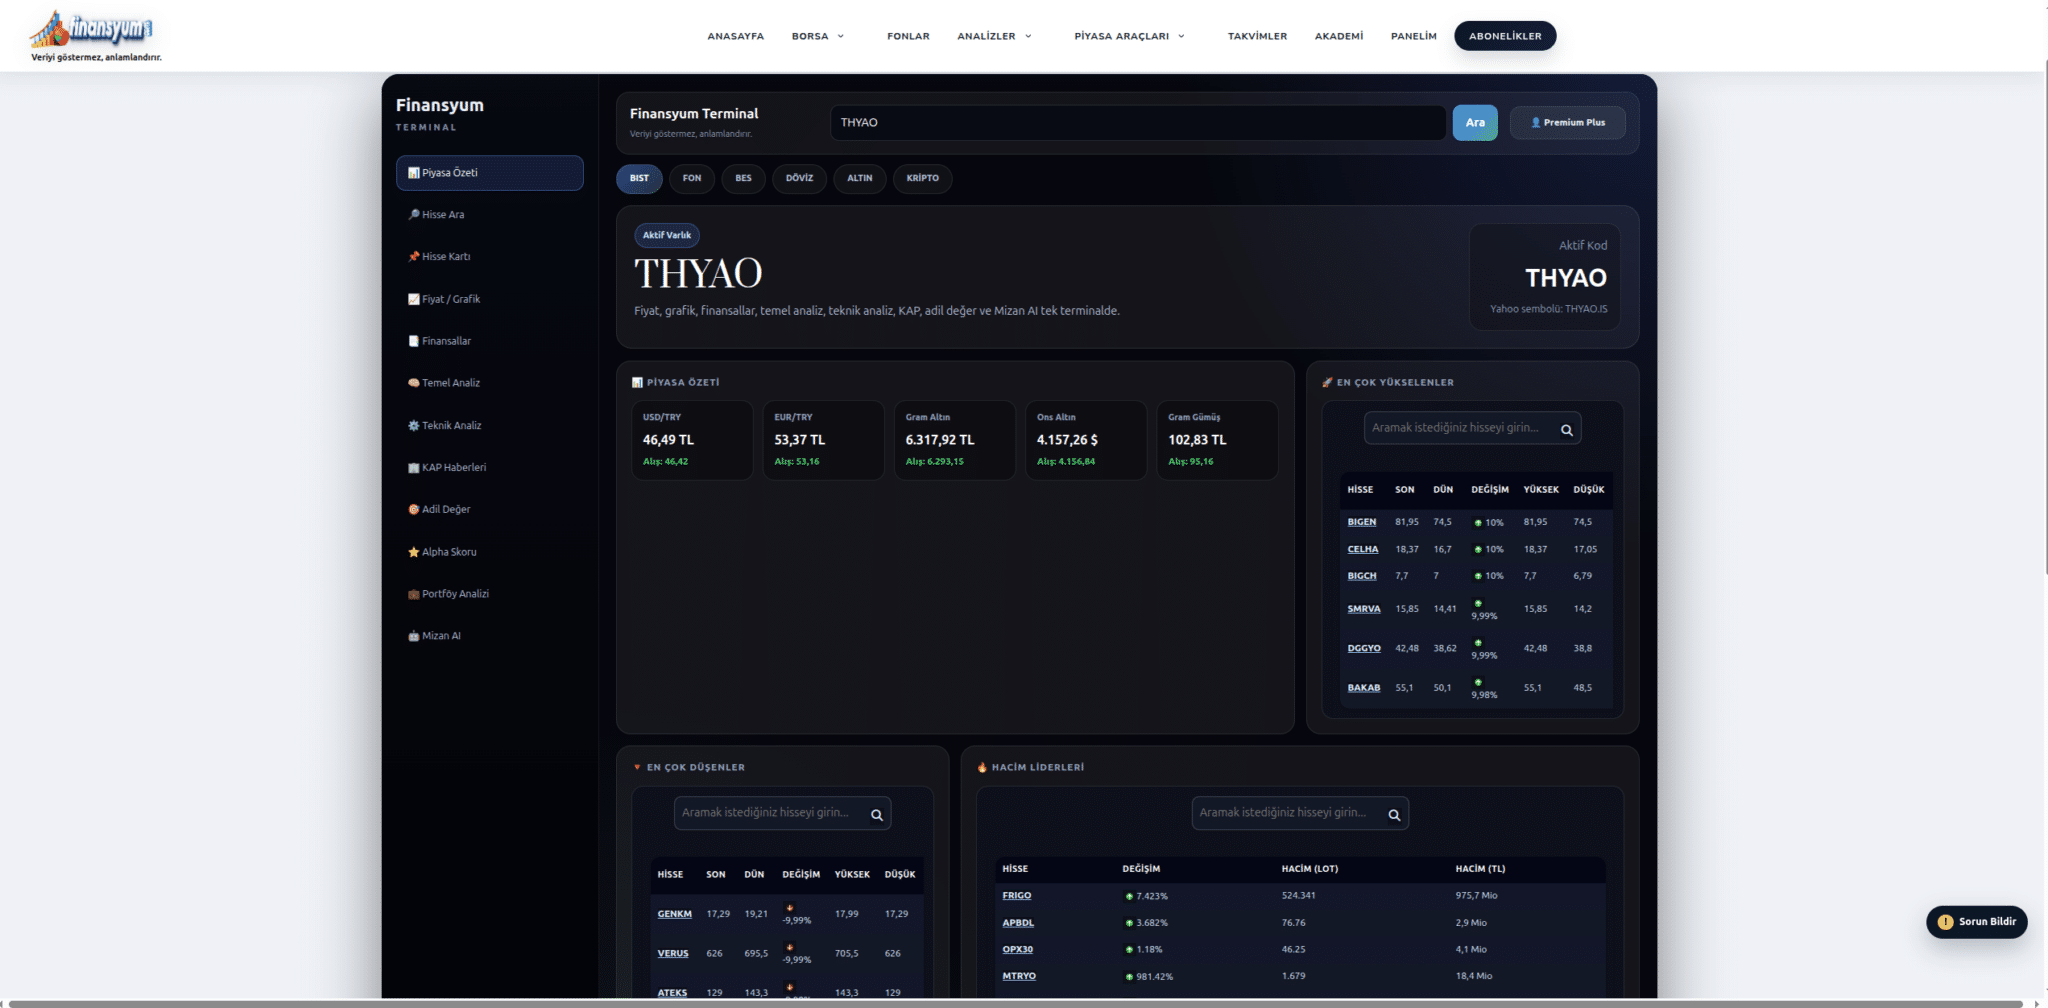Show KAP Haberleri section

489,467
